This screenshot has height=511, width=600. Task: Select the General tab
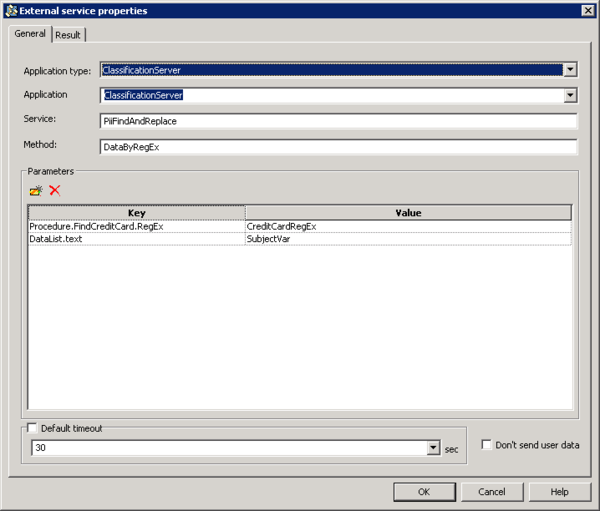pyautogui.click(x=30, y=34)
